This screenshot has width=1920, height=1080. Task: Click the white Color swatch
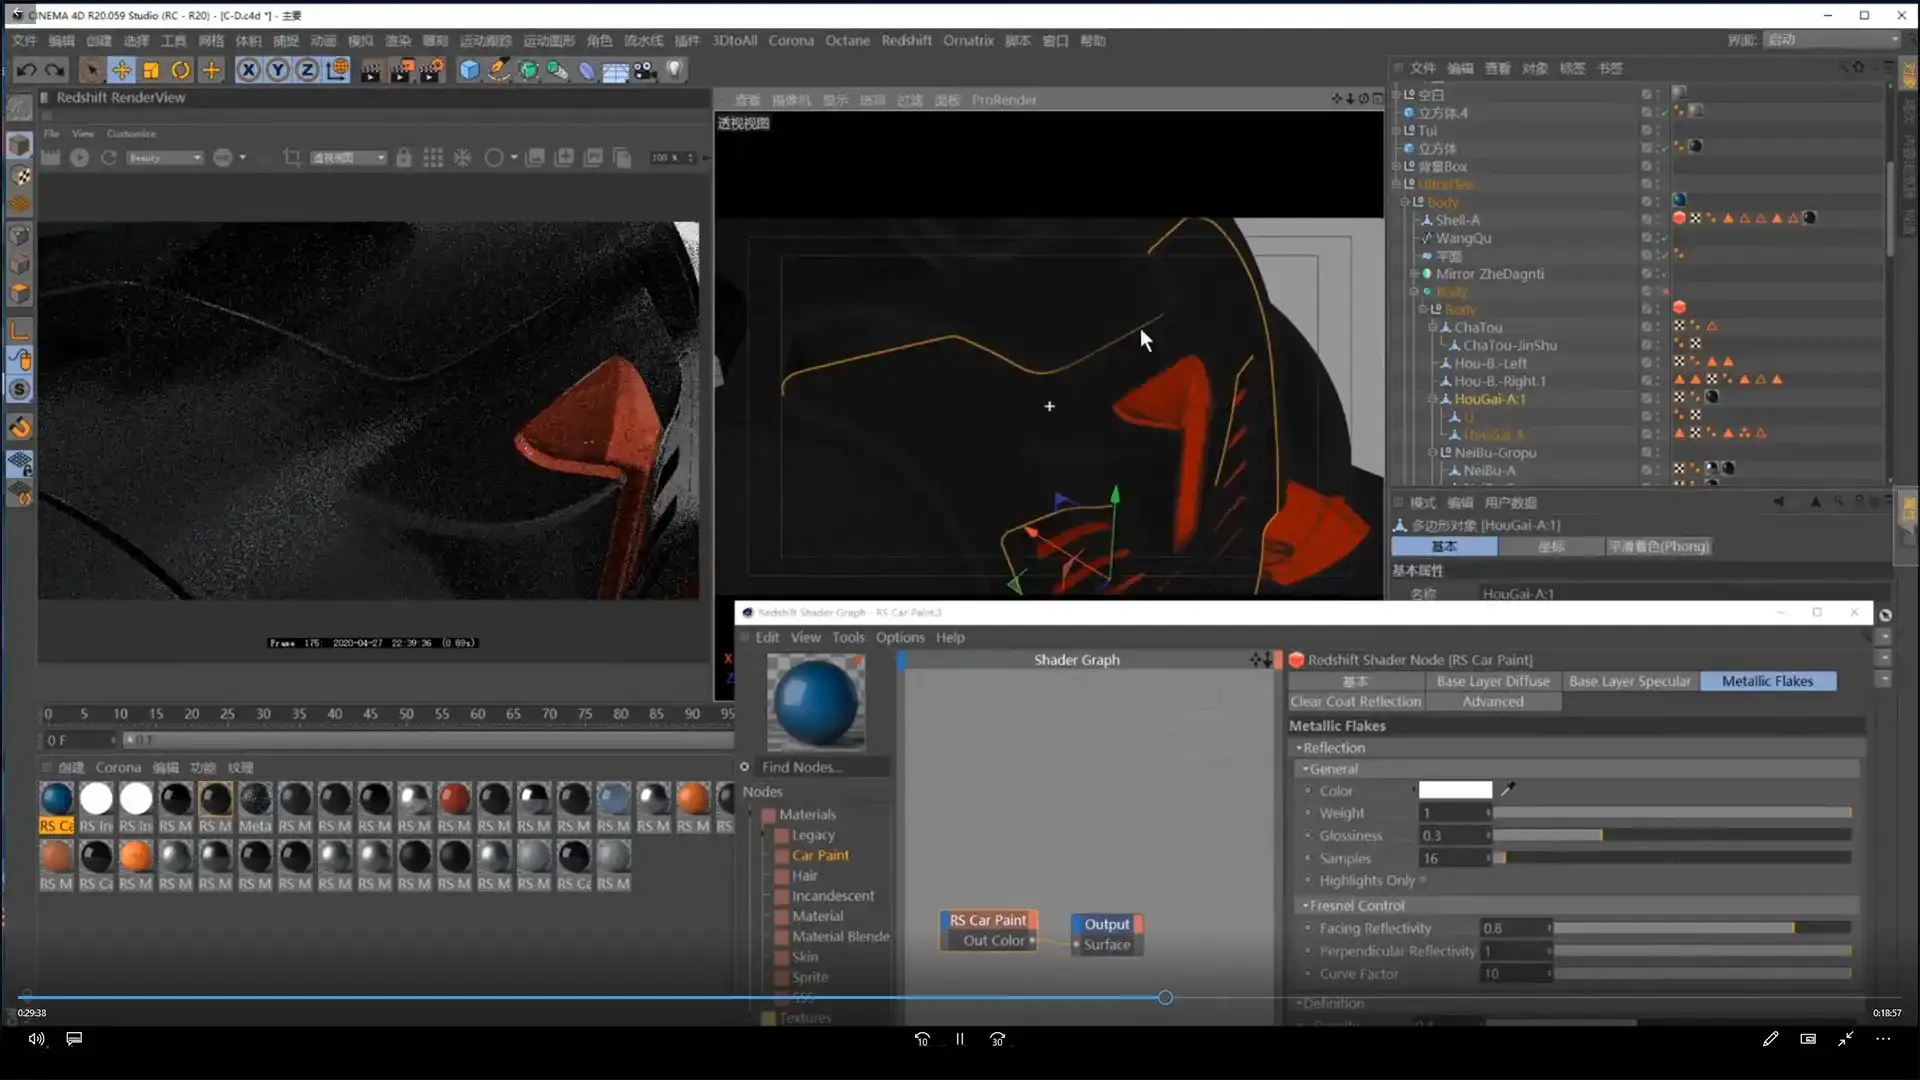click(x=1455, y=790)
